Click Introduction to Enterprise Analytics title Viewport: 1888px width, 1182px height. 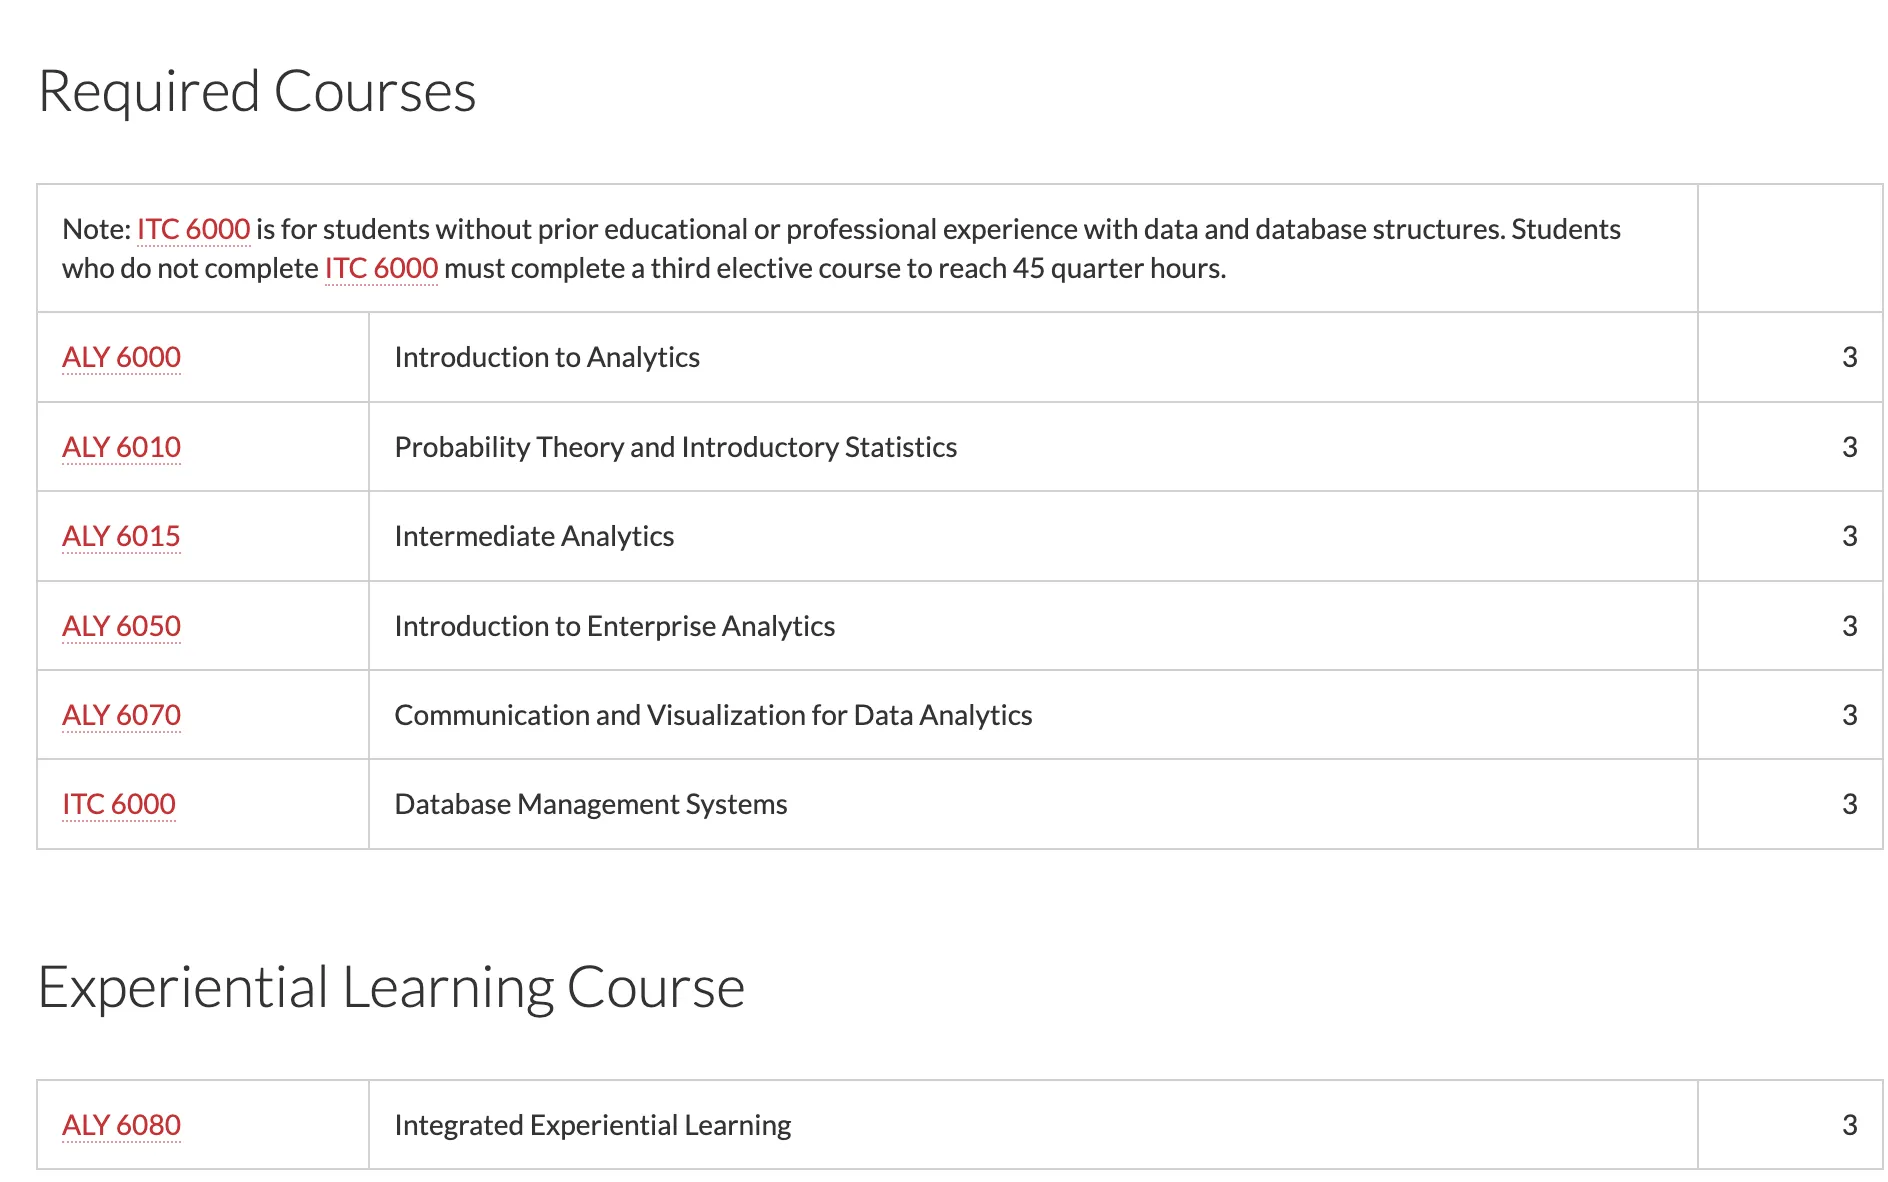[614, 626]
